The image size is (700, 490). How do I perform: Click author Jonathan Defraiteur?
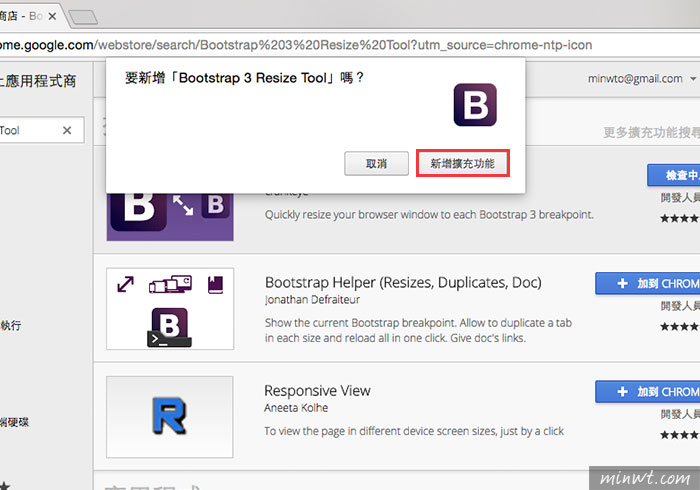pyautogui.click(x=312, y=299)
